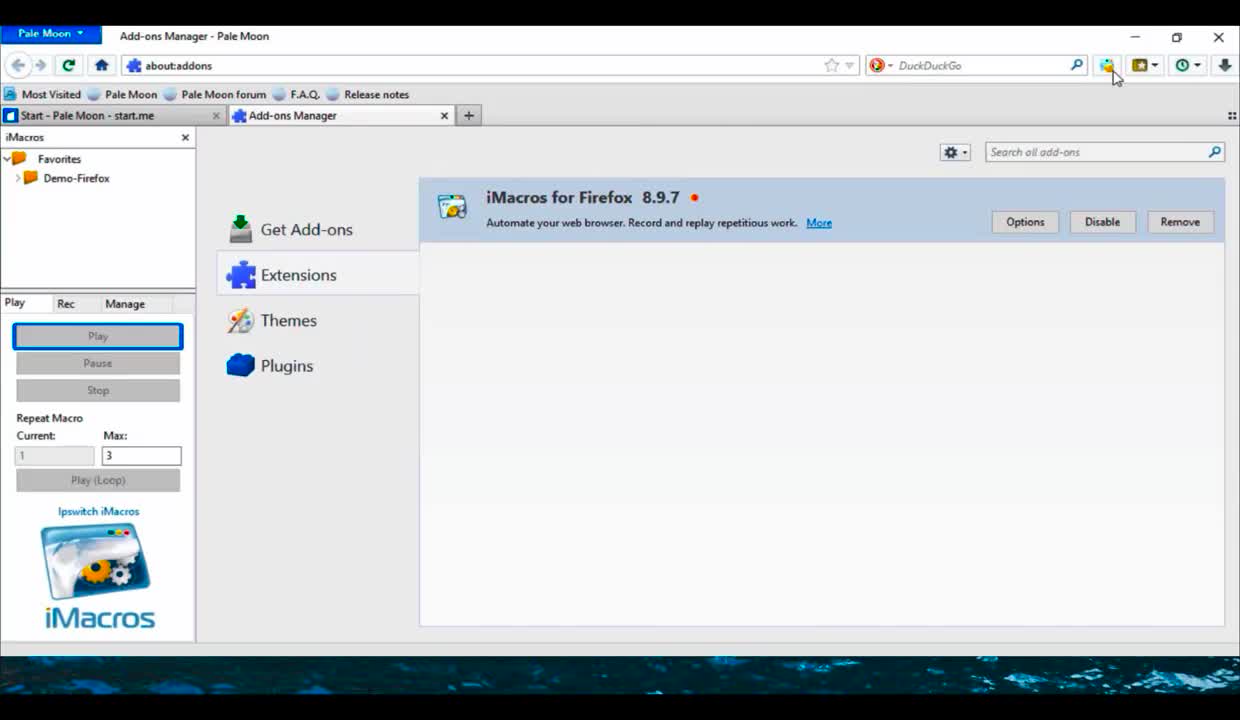Expand the Demo-Firefox folder
The image size is (1240, 720).
point(17,178)
